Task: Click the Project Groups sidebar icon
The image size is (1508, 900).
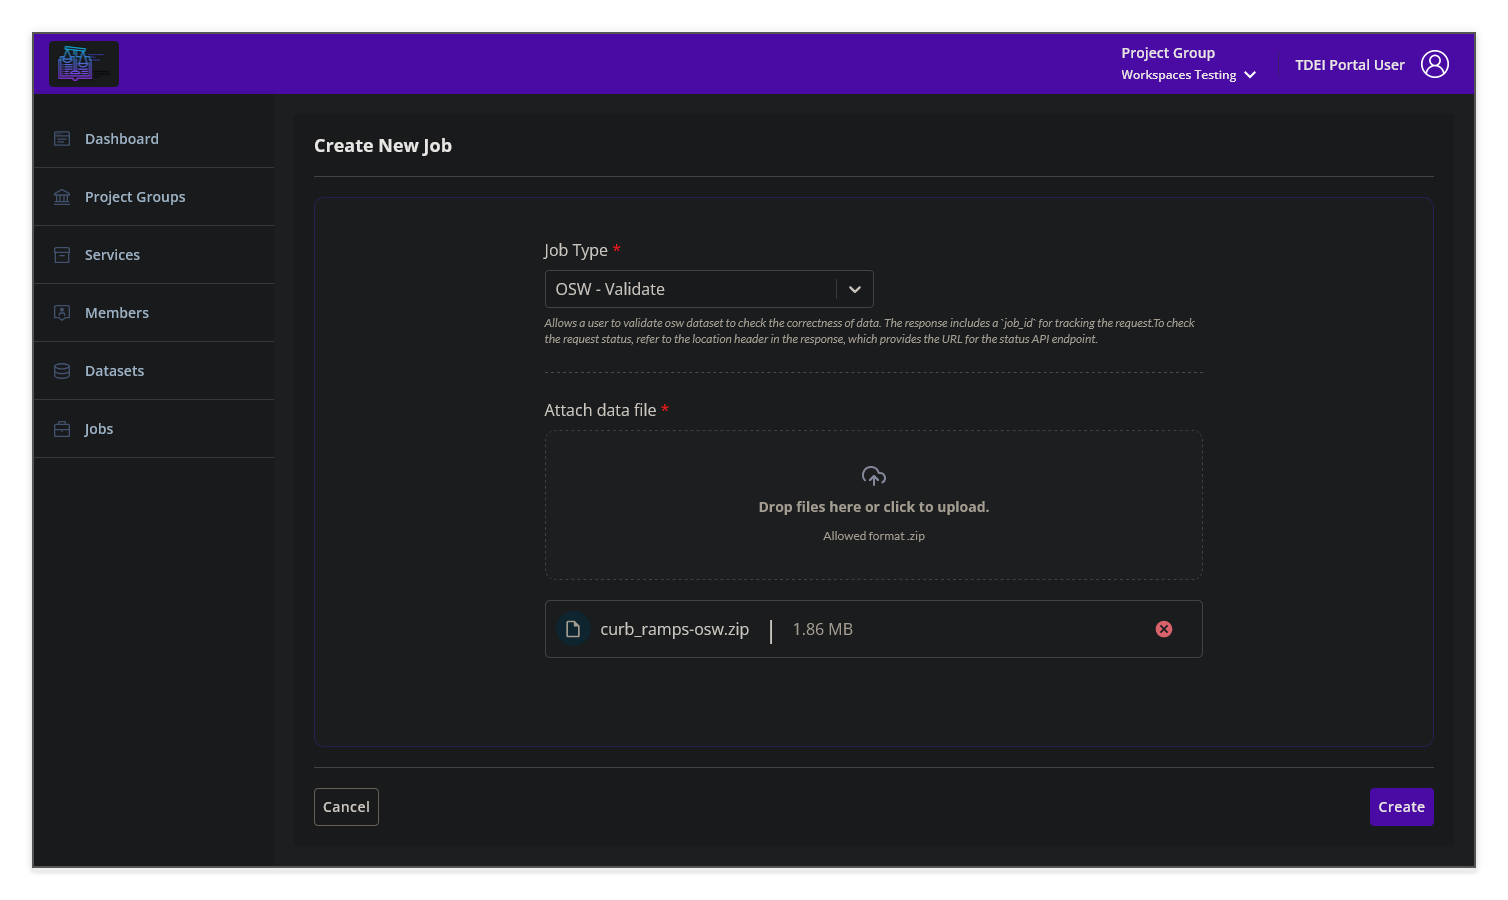Action: click(x=62, y=196)
